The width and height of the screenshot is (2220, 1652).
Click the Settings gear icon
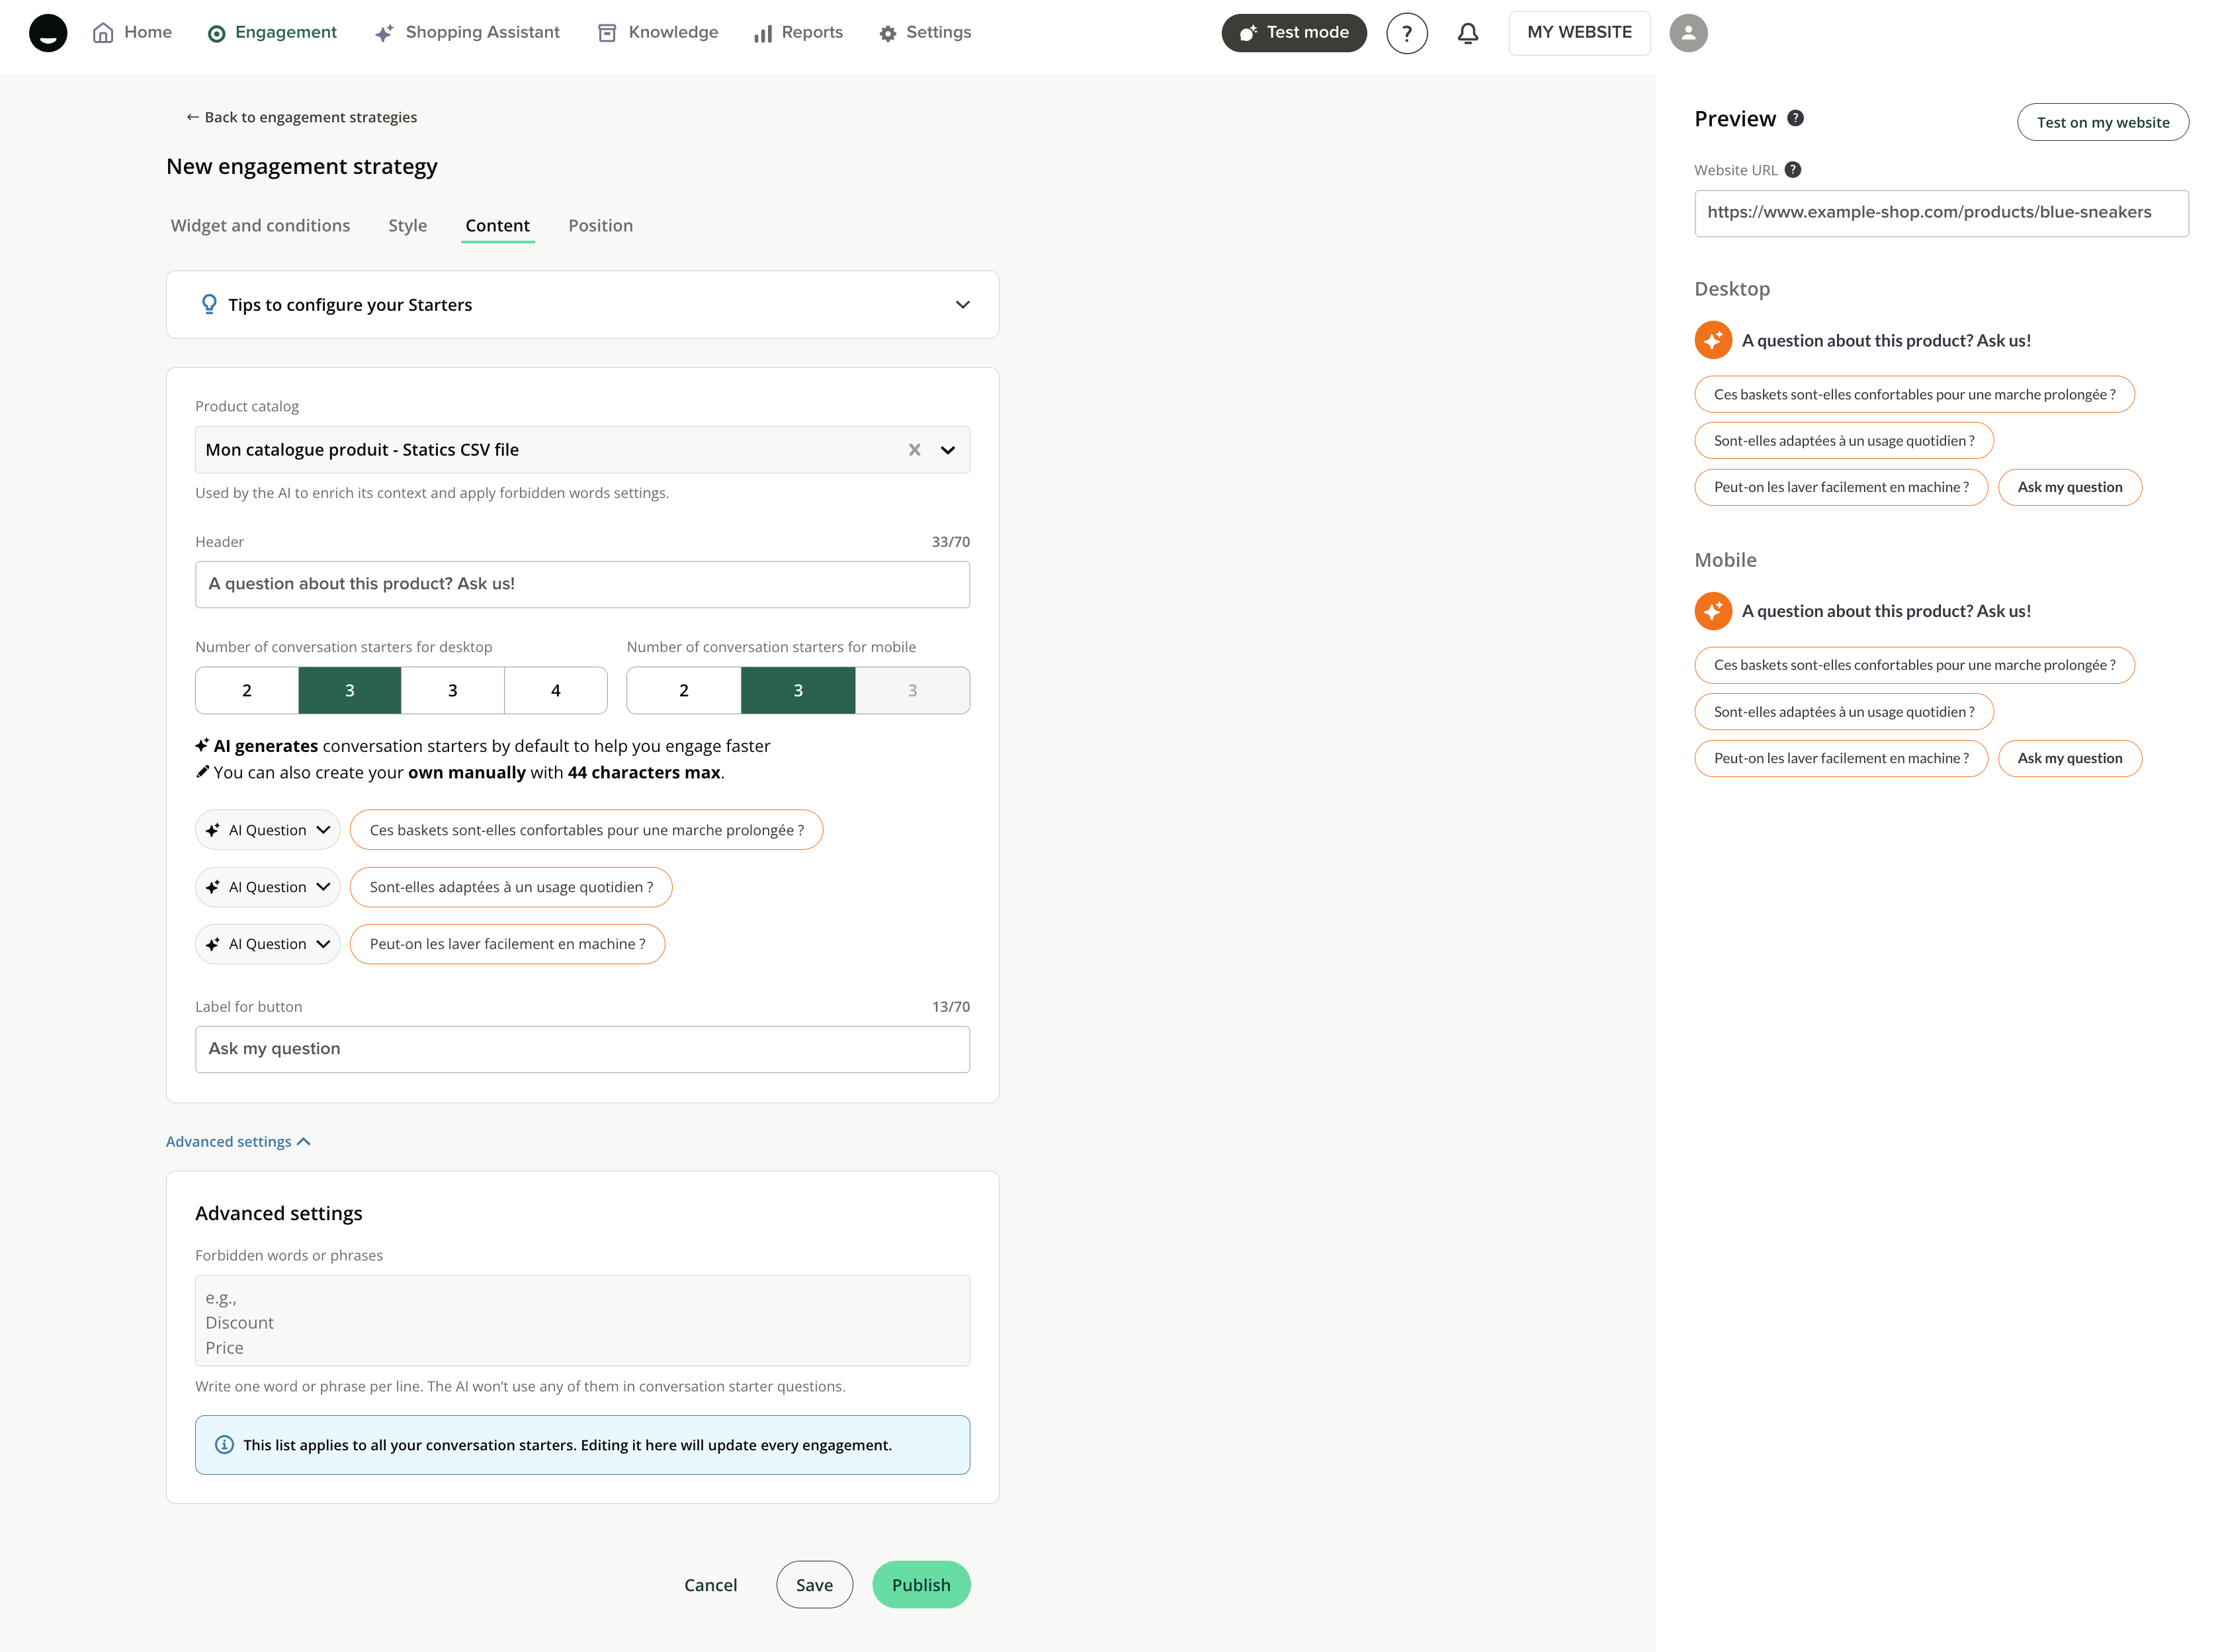point(888,34)
